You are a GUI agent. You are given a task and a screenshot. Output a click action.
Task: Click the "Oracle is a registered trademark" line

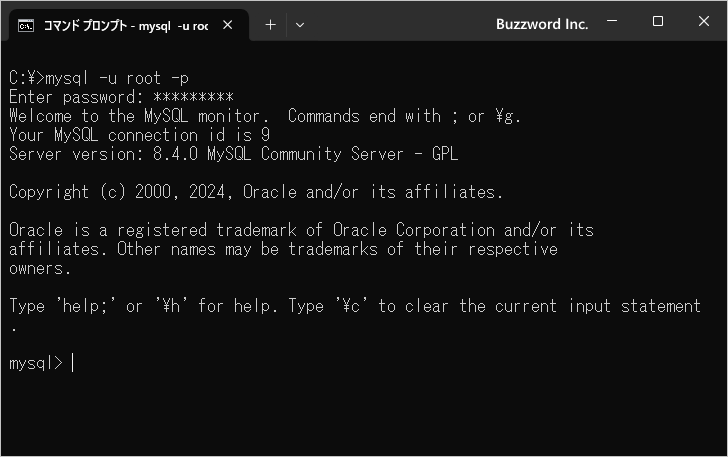point(301,230)
